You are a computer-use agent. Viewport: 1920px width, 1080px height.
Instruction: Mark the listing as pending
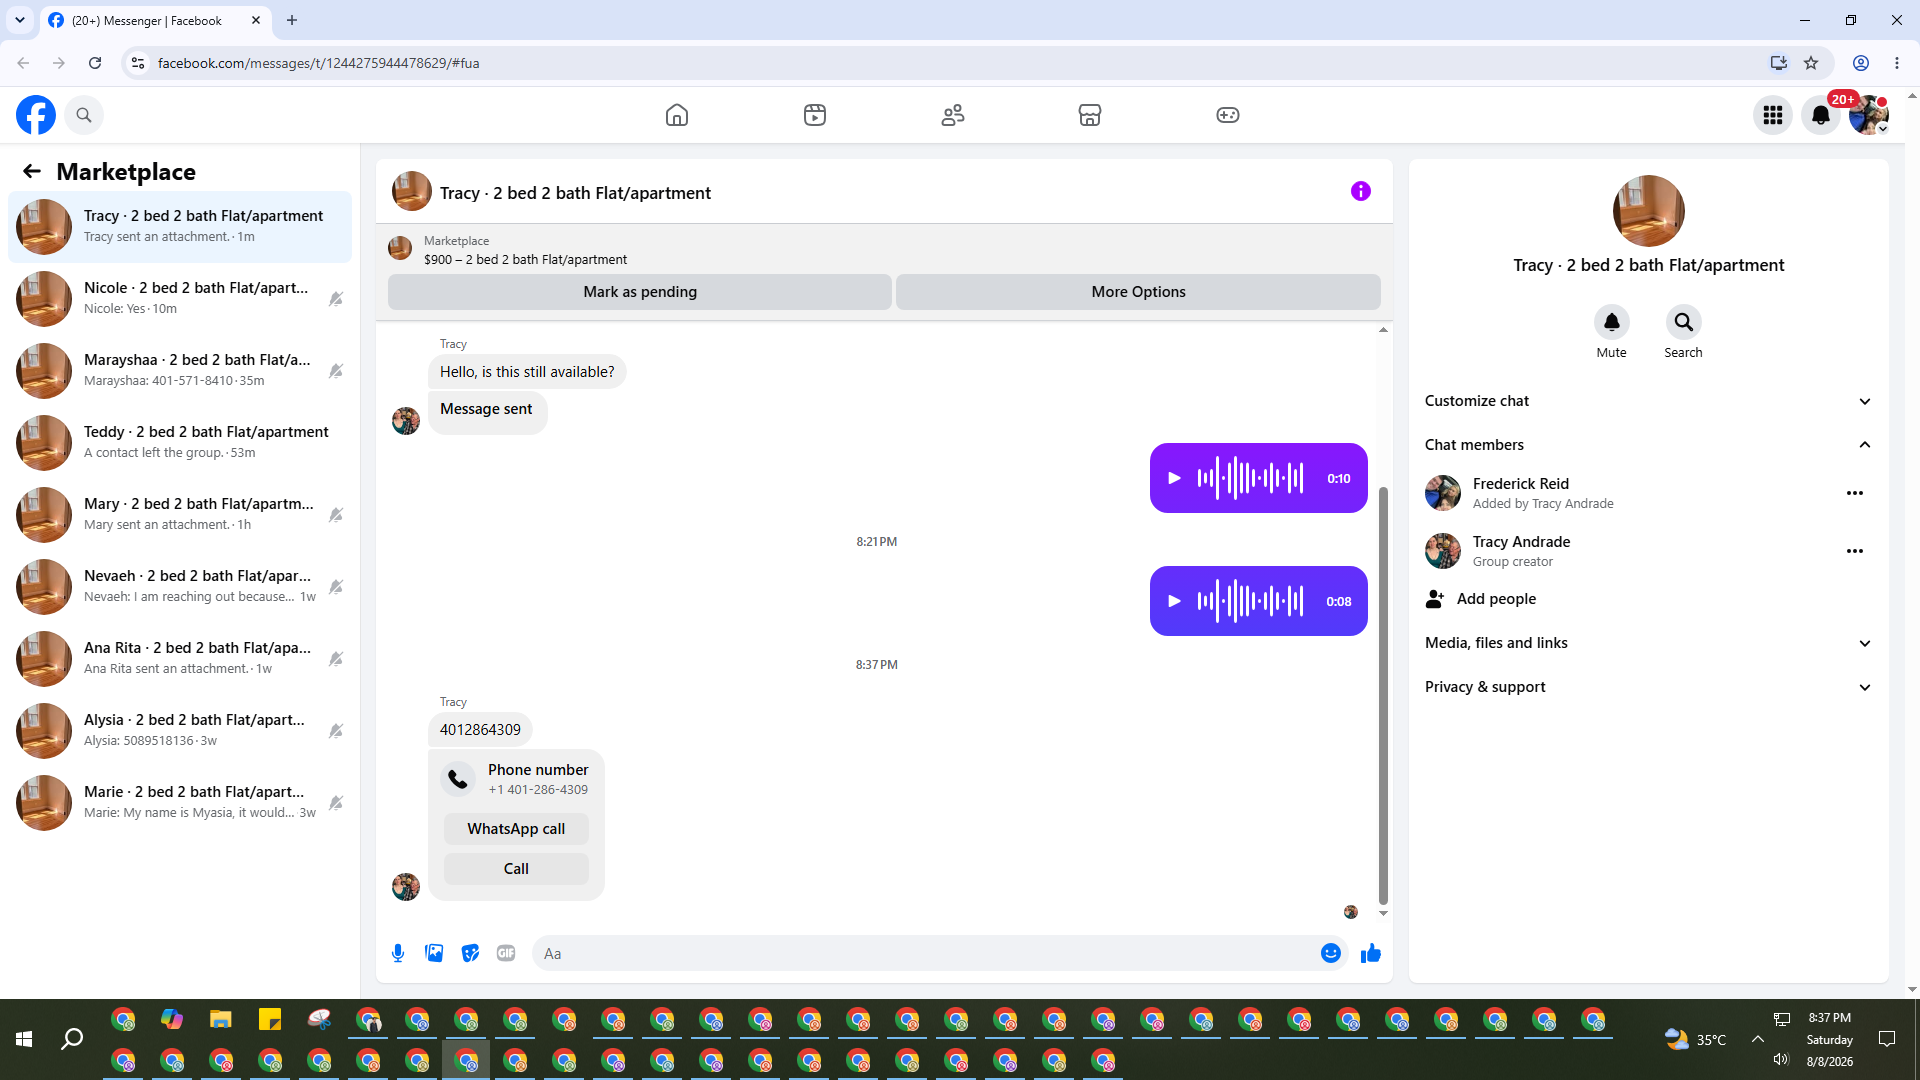click(640, 292)
